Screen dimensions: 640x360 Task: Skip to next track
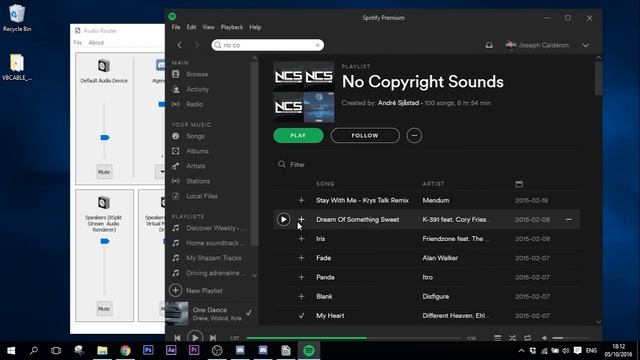click(x=213, y=338)
